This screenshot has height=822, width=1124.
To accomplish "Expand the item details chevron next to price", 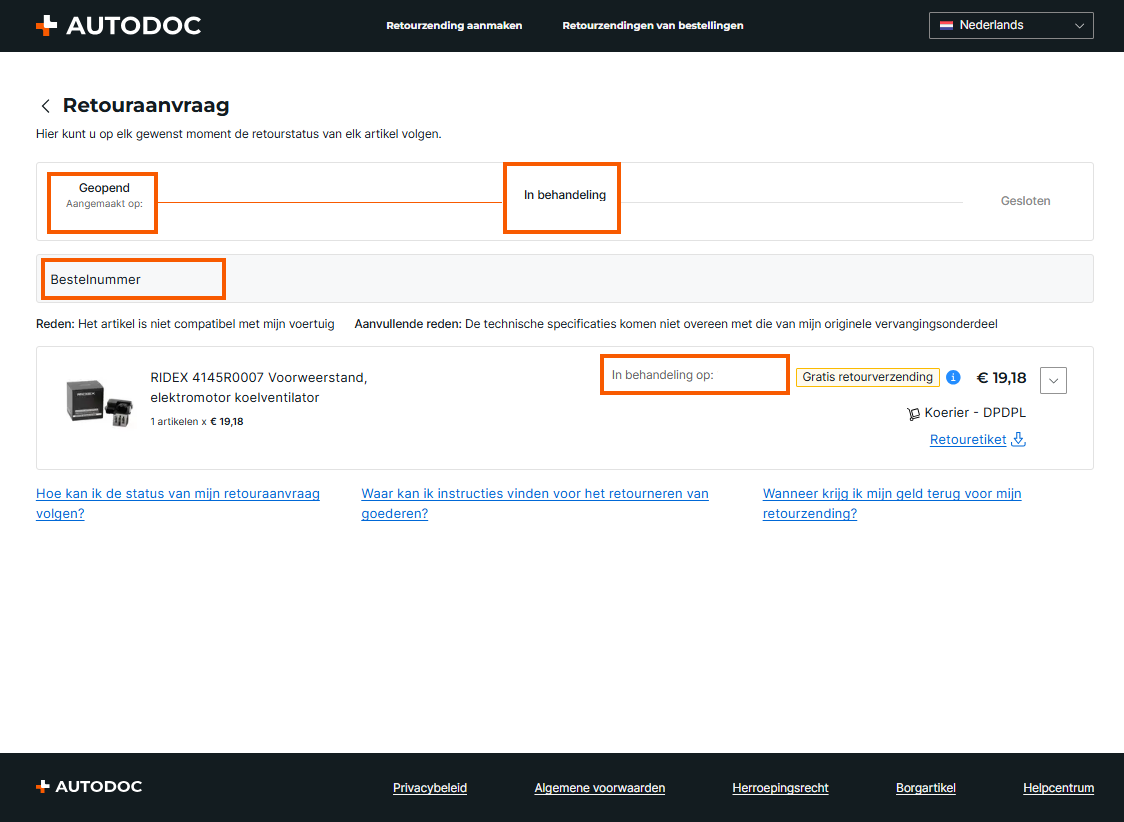I will click(x=1053, y=380).
